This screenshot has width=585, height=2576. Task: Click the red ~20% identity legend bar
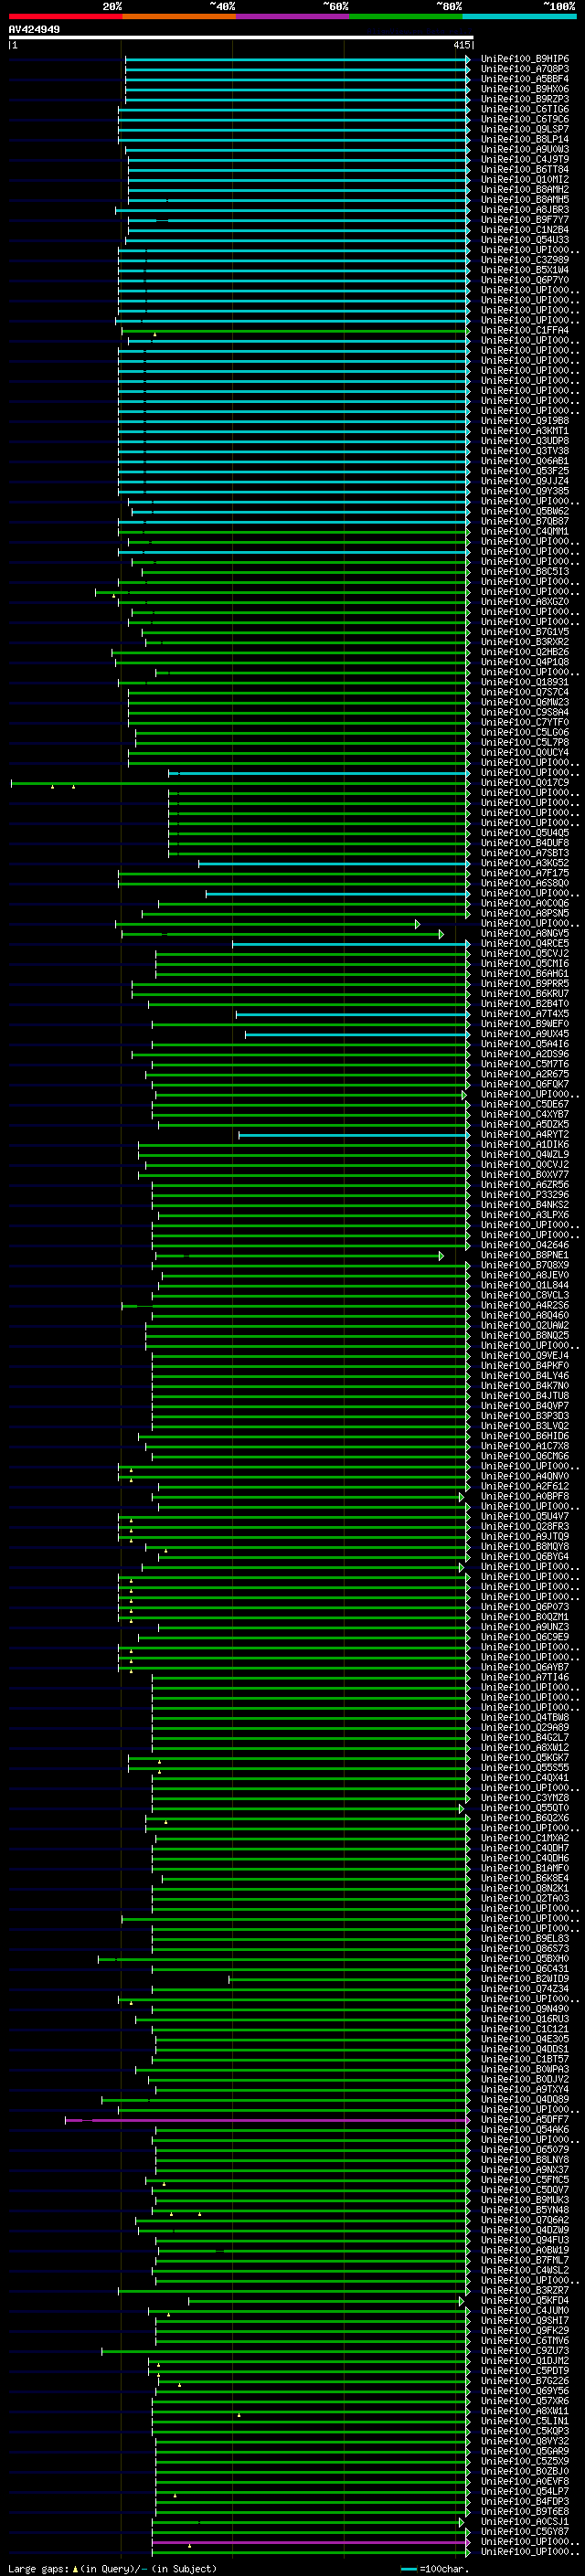click(x=65, y=16)
